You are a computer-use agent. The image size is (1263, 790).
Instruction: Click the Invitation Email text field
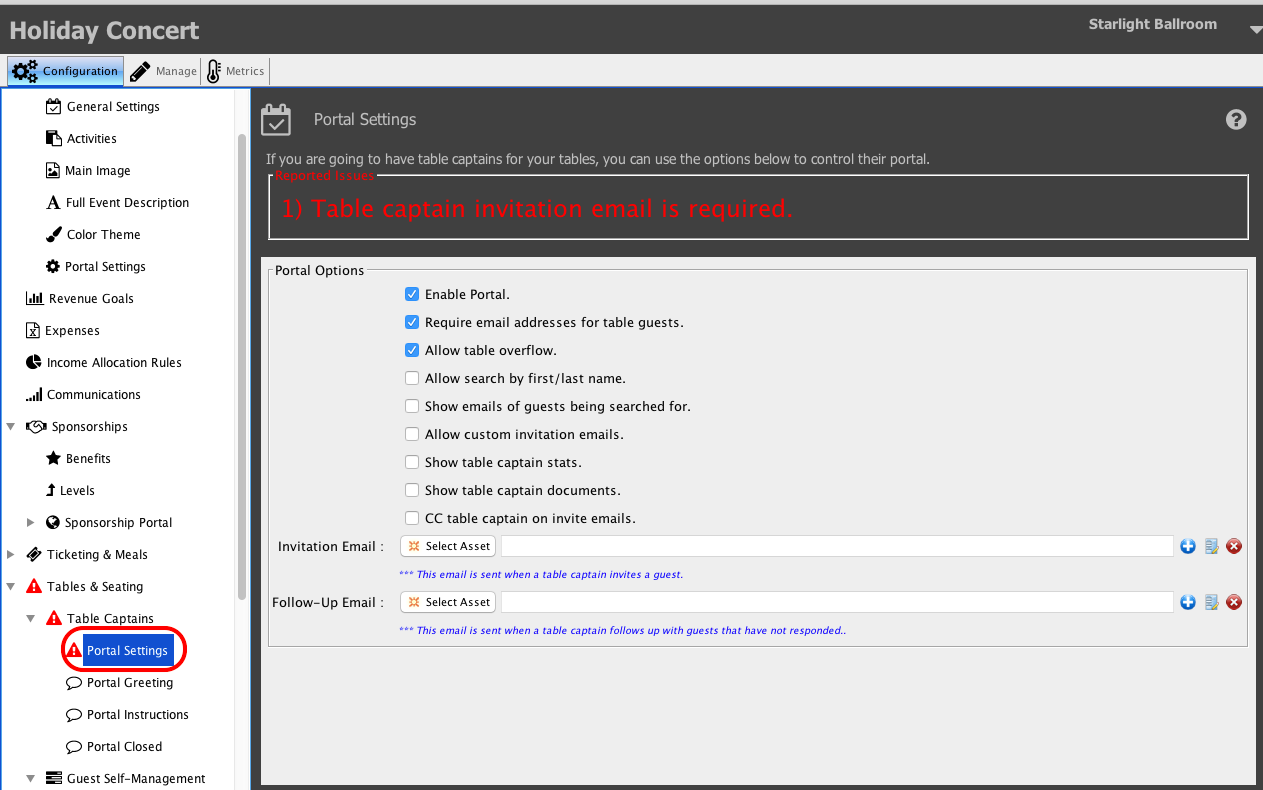click(x=837, y=546)
